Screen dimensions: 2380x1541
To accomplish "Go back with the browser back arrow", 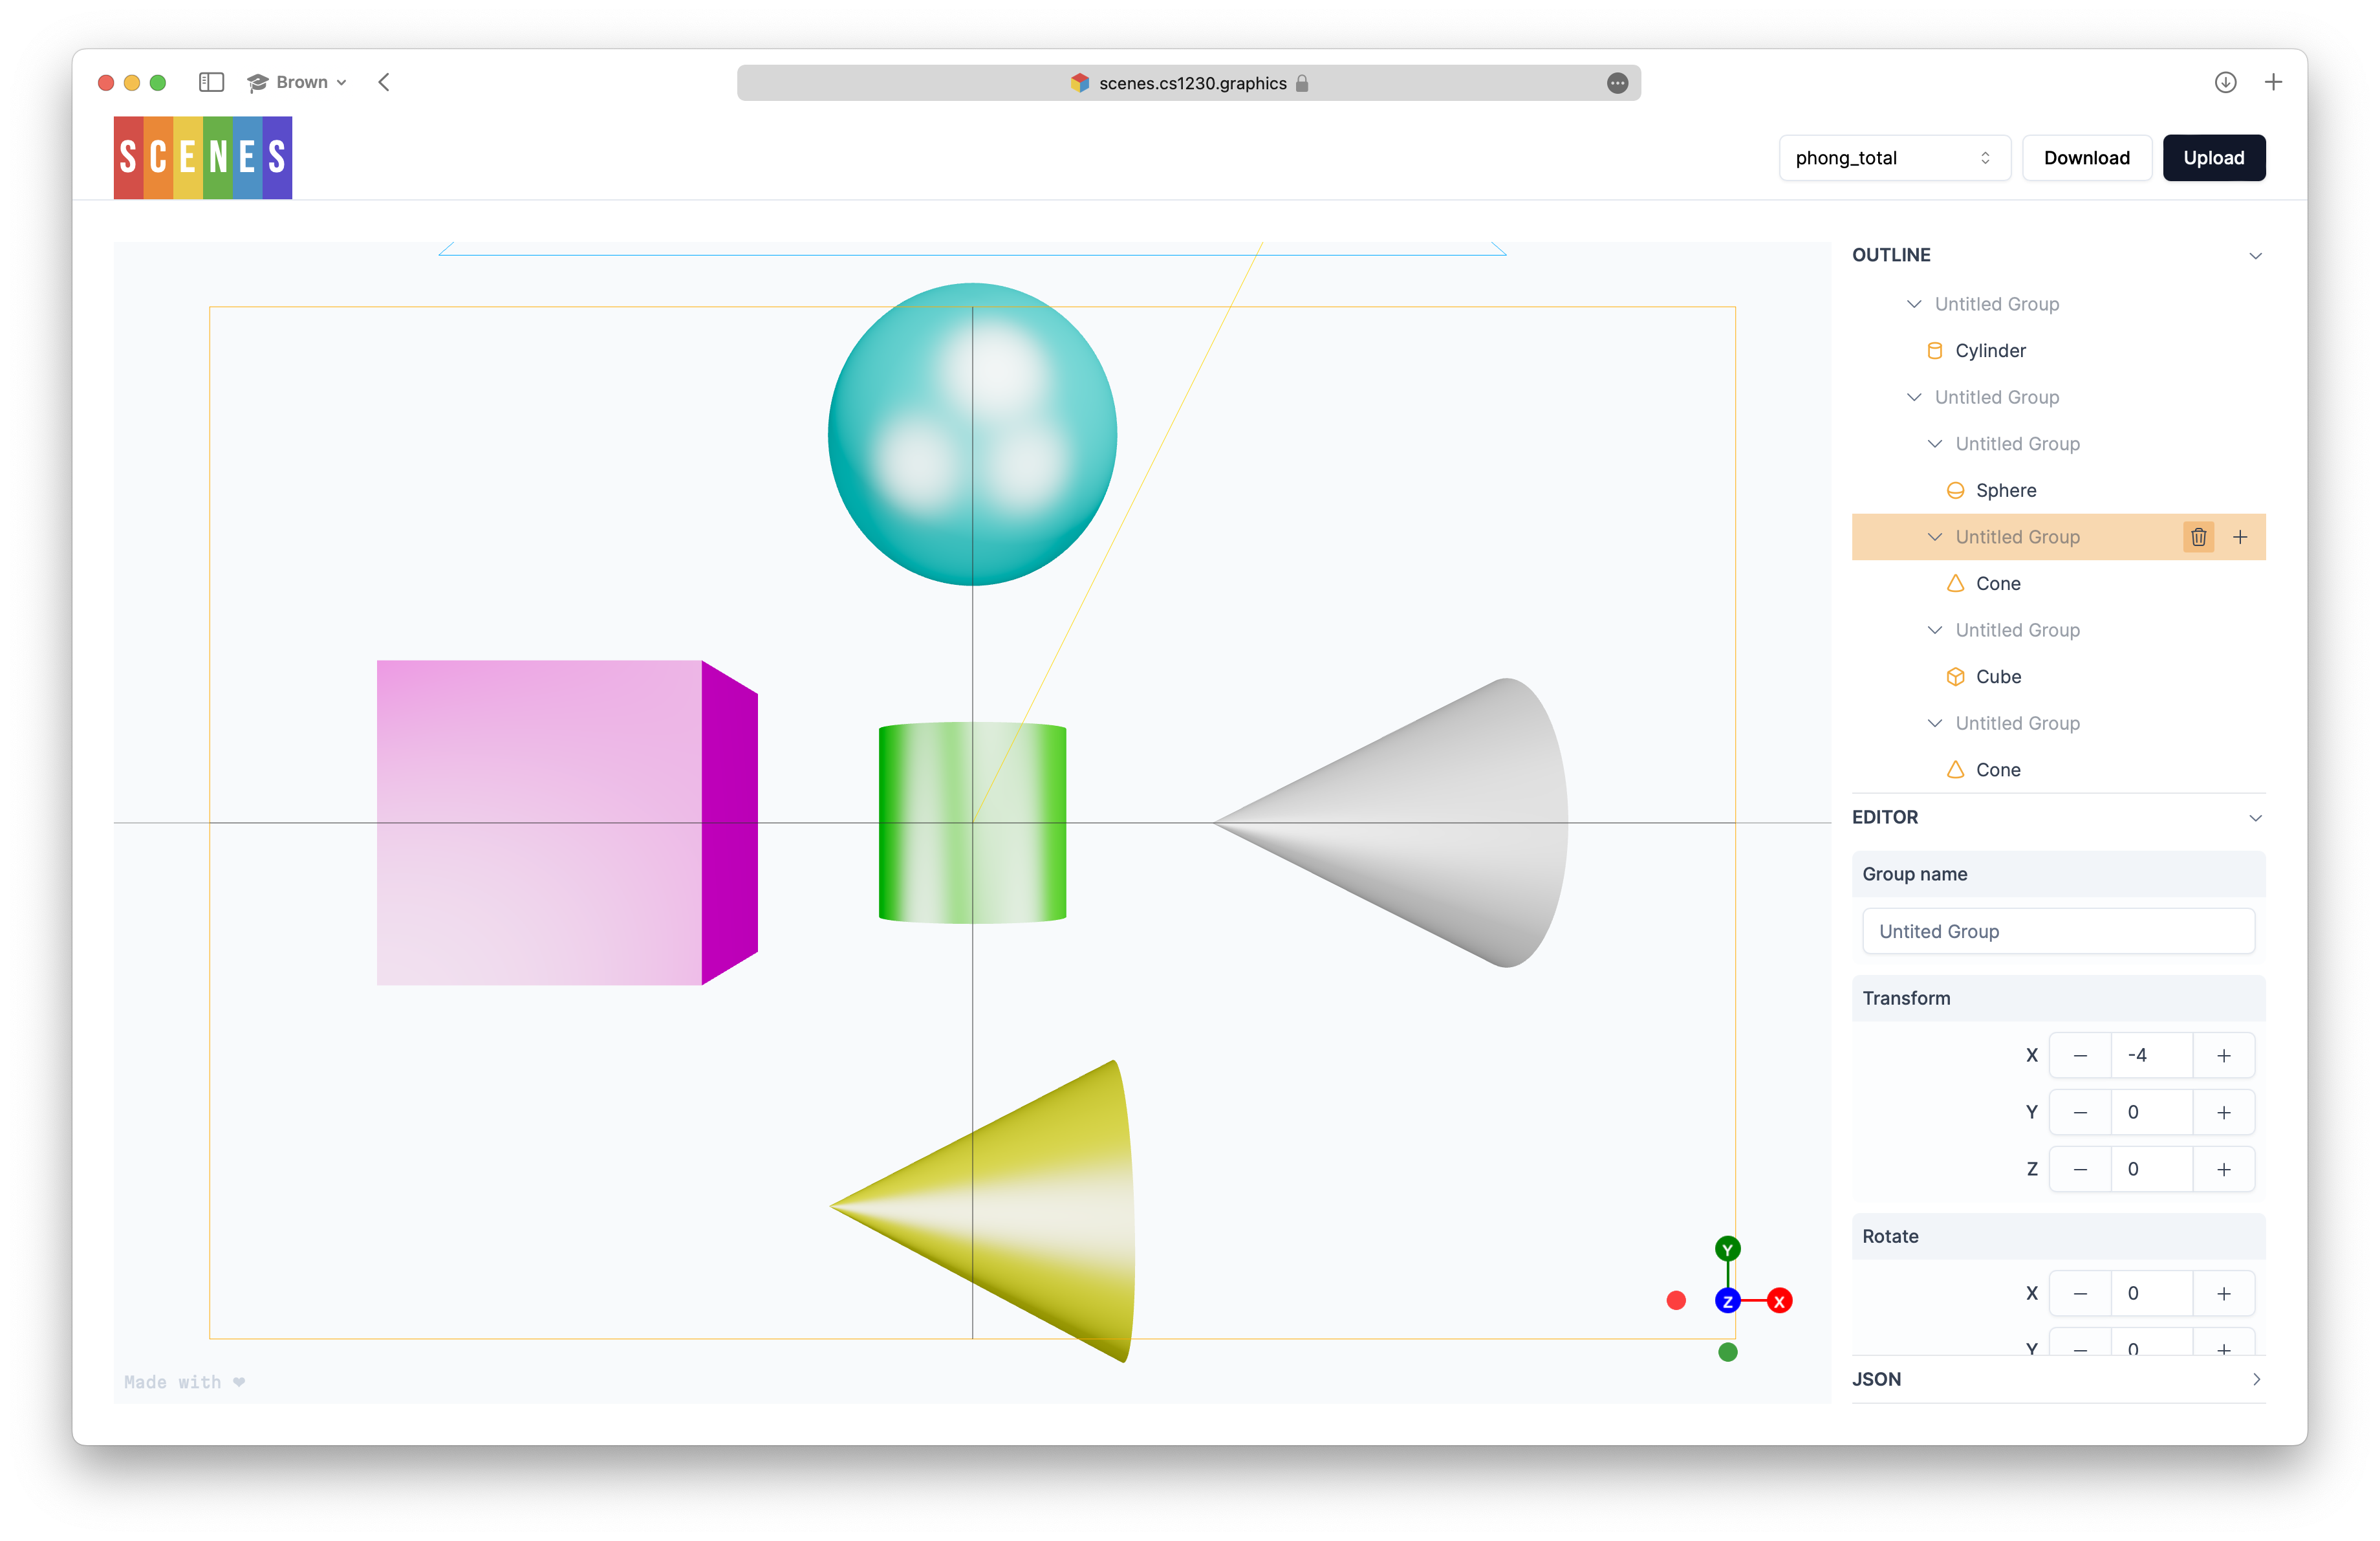I will pyautogui.click(x=384, y=82).
